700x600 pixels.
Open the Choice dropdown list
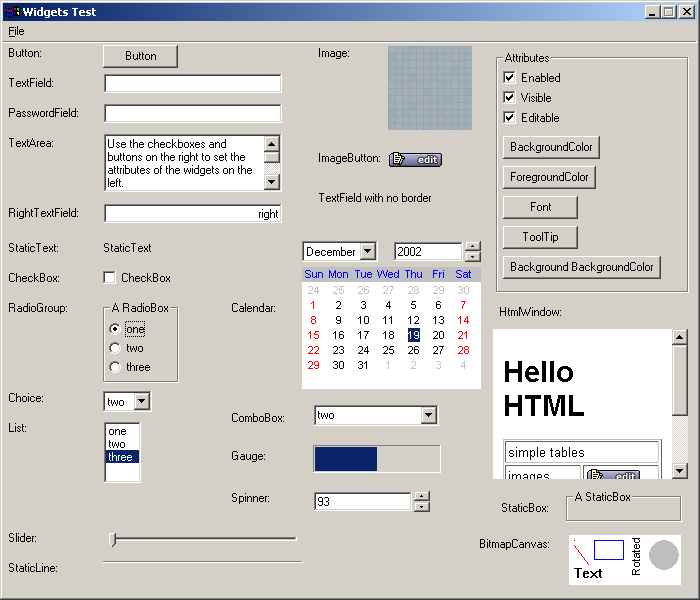click(141, 401)
